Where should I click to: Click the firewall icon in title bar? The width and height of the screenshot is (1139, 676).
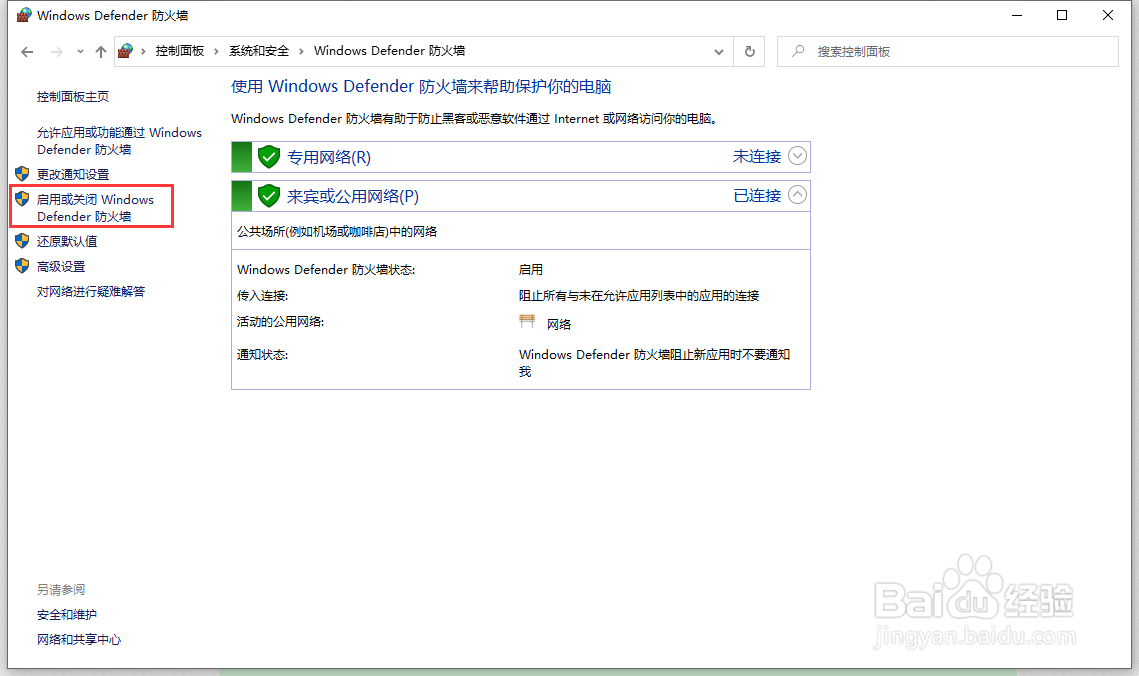pyautogui.click(x=24, y=15)
